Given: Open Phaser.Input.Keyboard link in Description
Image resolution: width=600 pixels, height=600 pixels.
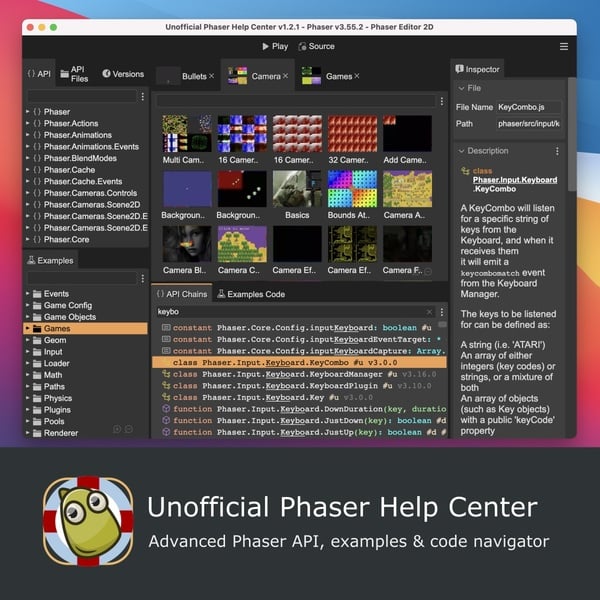Looking at the screenshot, I should coord(515,180).
